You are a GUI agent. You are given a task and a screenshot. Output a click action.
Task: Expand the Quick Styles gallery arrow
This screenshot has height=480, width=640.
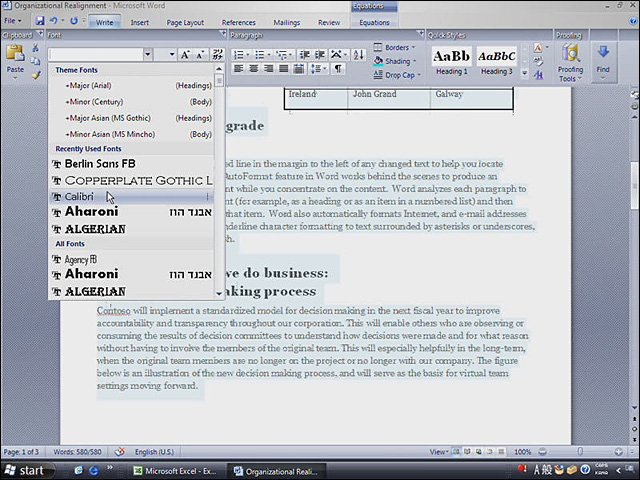tap(524, 73)
